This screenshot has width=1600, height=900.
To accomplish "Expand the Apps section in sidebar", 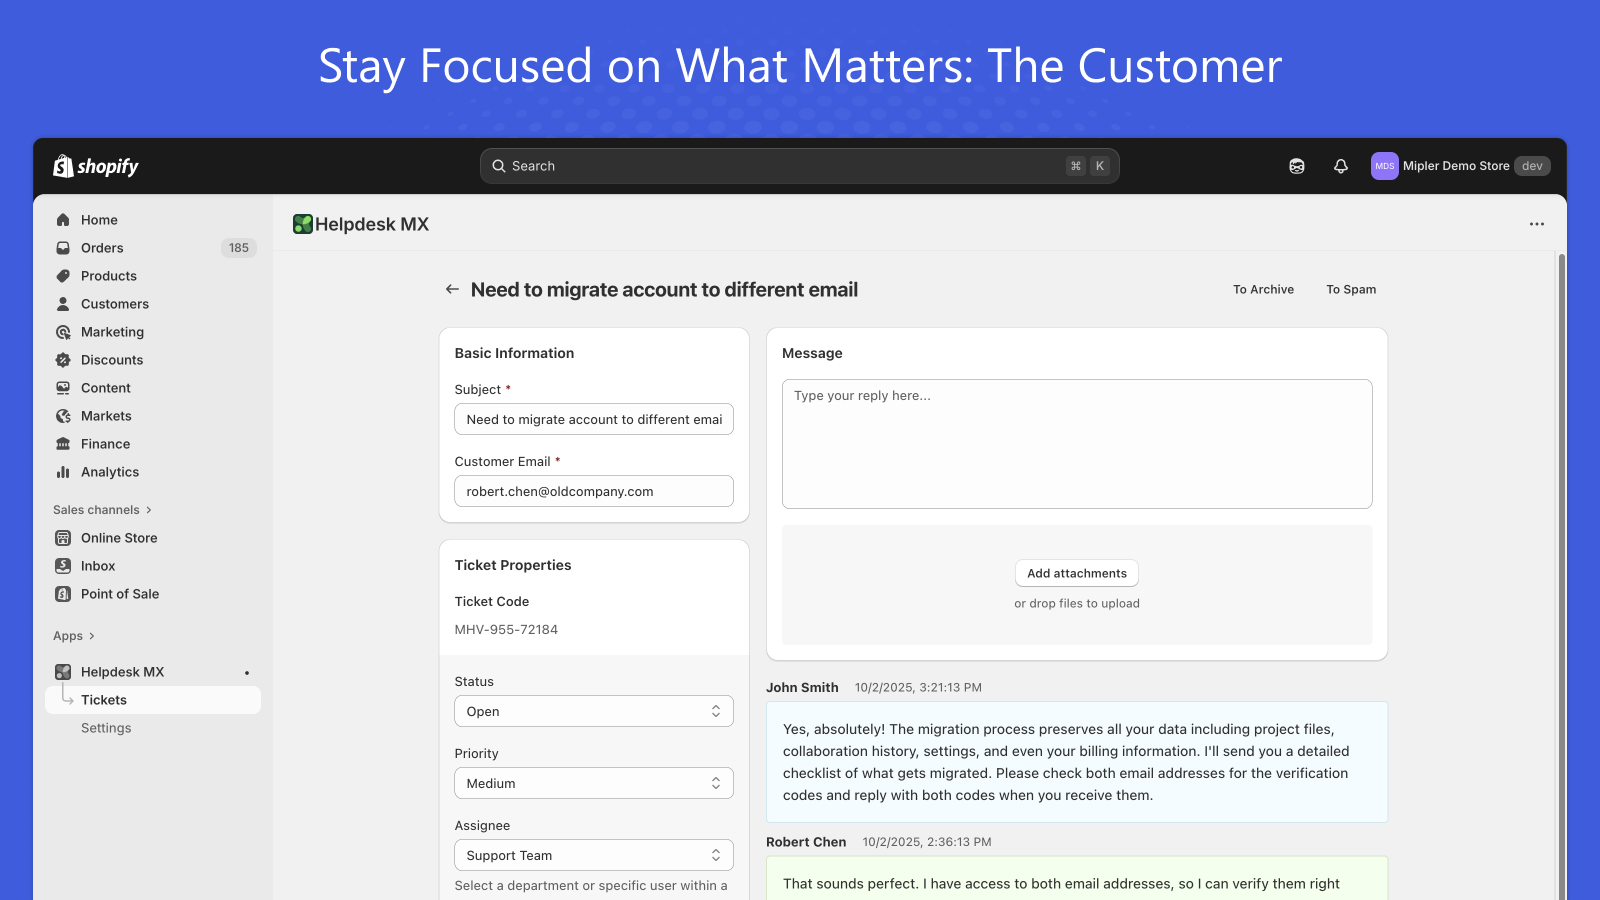I will [74, 636].
